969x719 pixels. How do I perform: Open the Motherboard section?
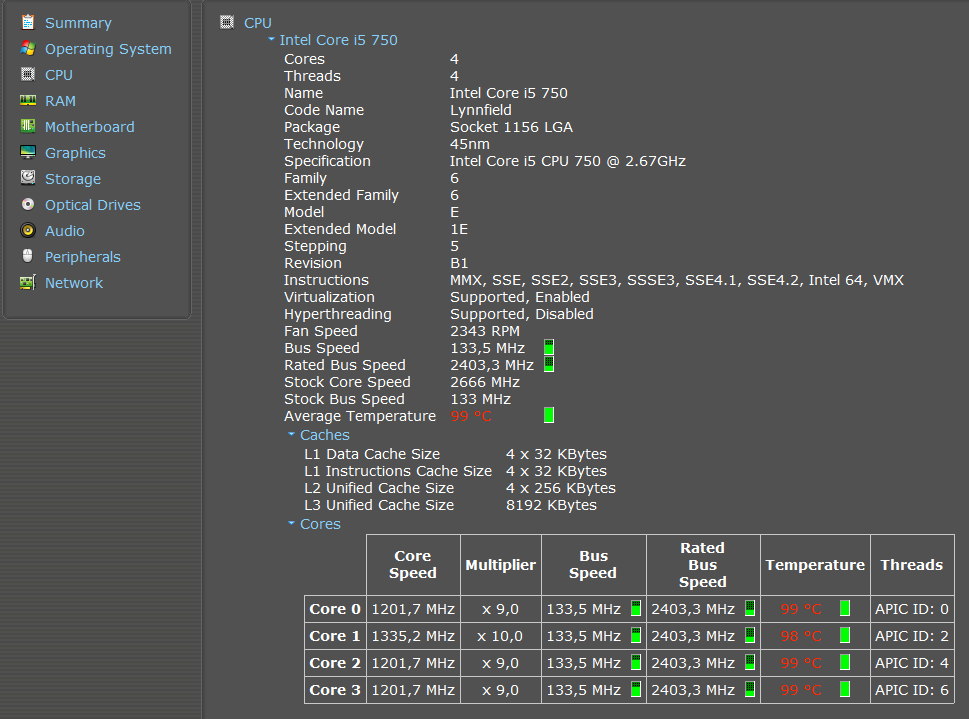(90, 127)
